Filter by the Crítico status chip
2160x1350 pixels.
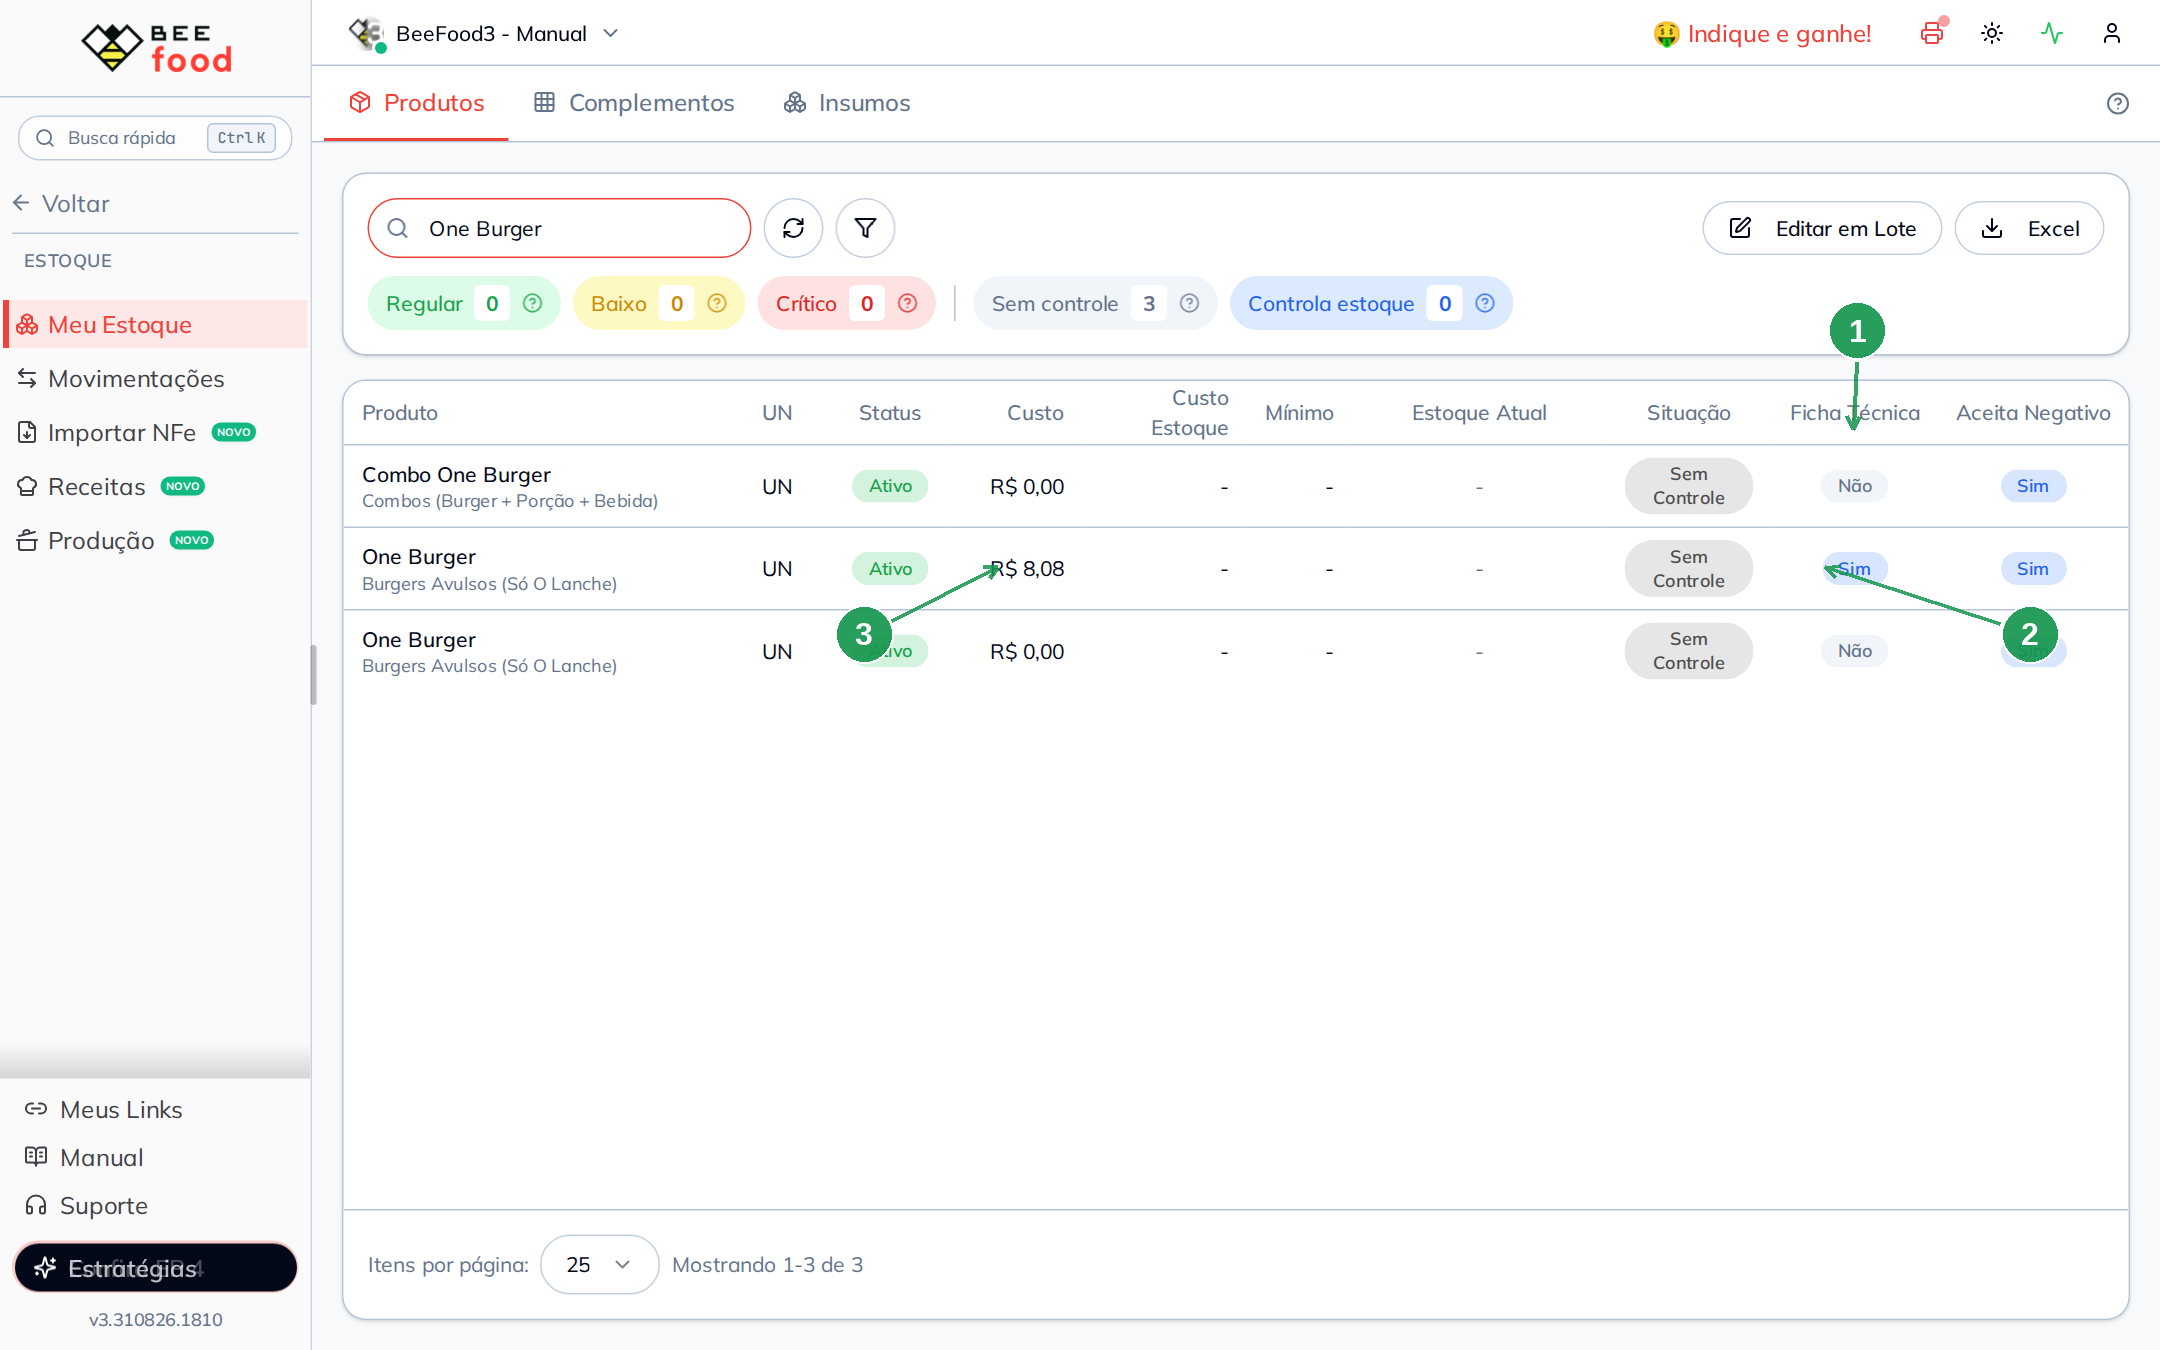click(x=846, y=303)
